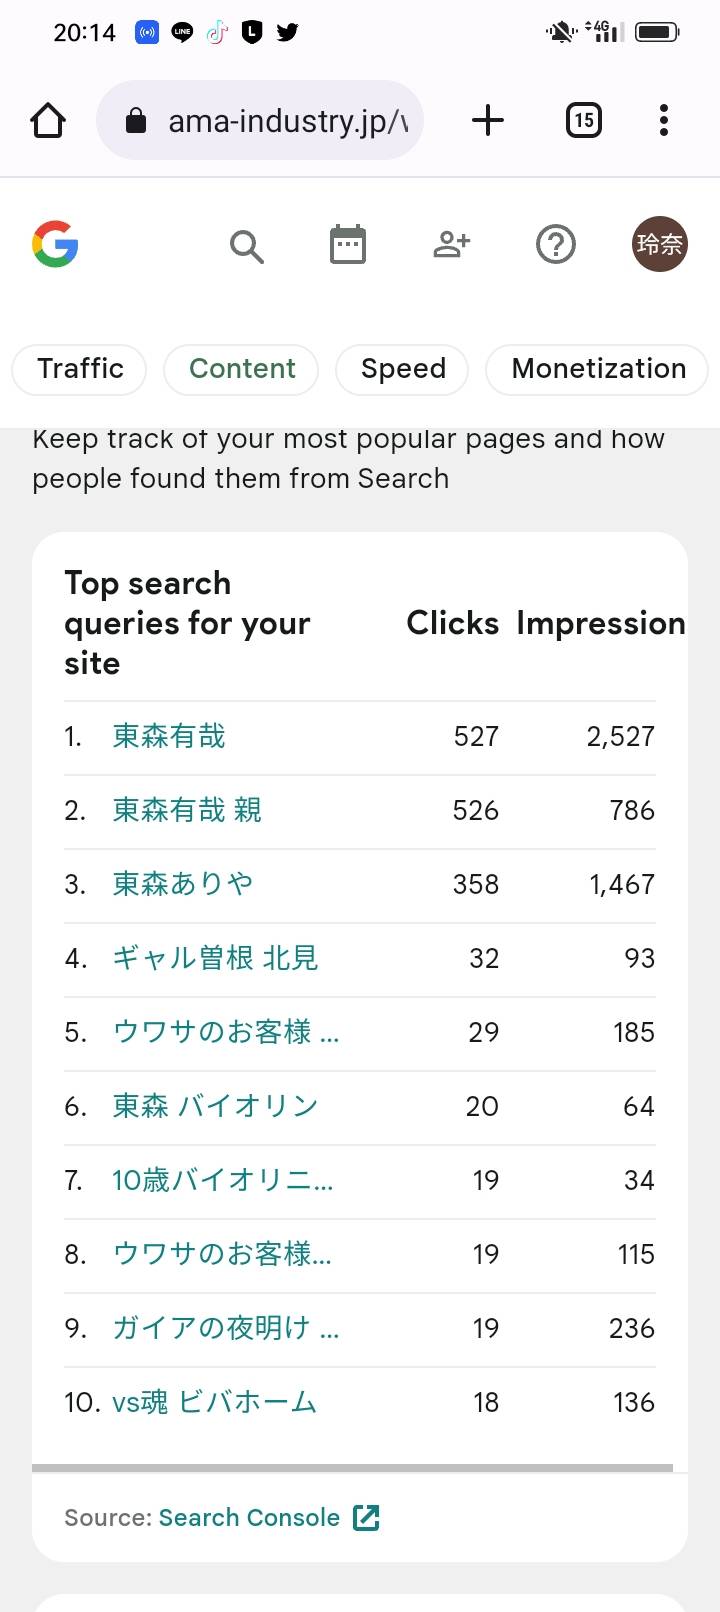The width and height of the screenshot is (720, 1612).
Task: Jump to the Speed section
Action: [403, 369]
